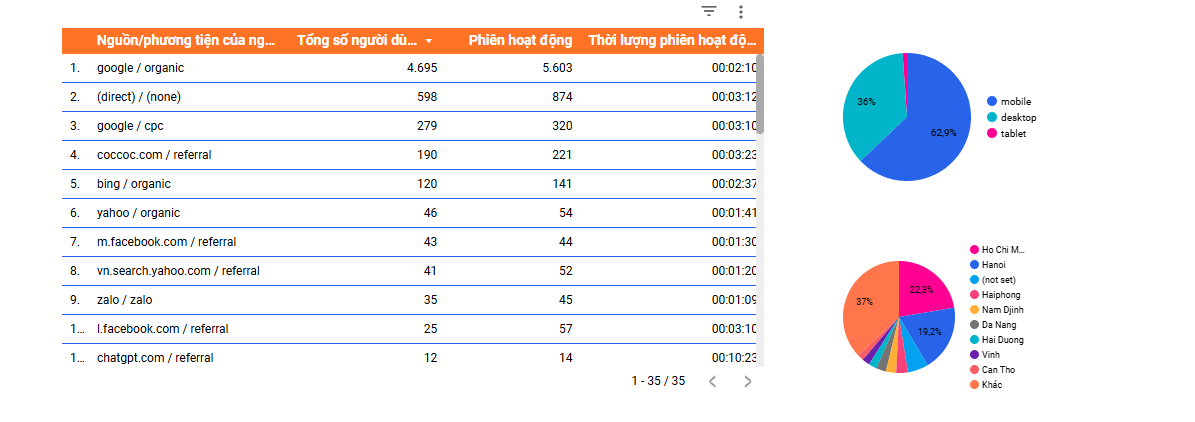Click the Khác legend entry
1195x422 pixels.
point(991,385)
